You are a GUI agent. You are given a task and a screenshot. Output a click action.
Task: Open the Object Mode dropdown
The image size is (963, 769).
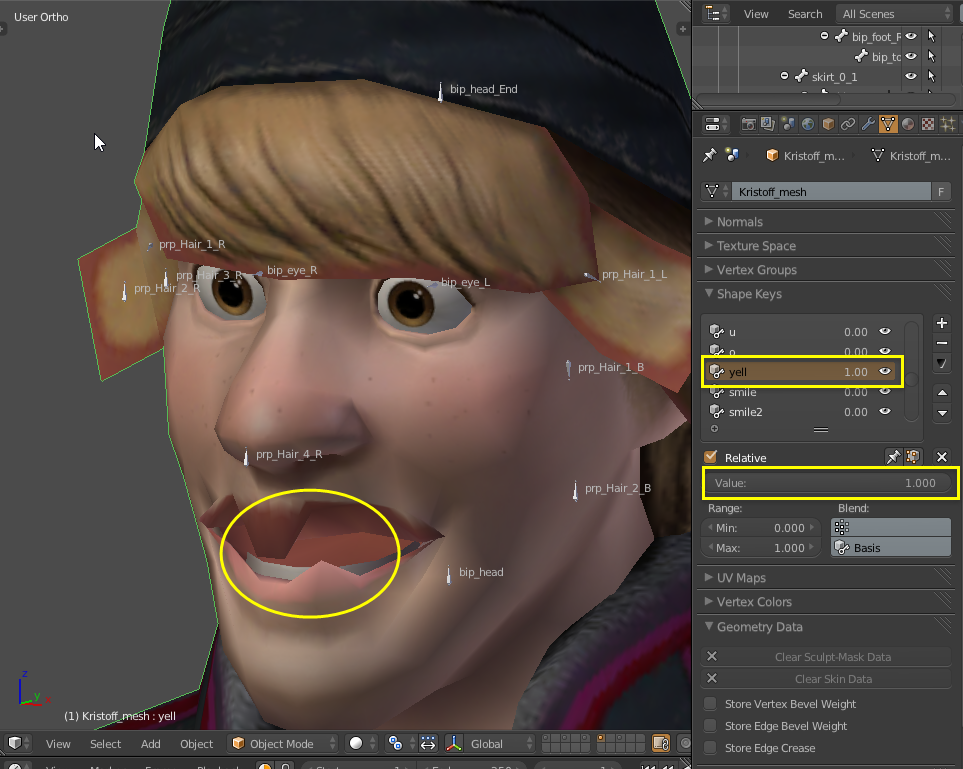pos(283,744)
